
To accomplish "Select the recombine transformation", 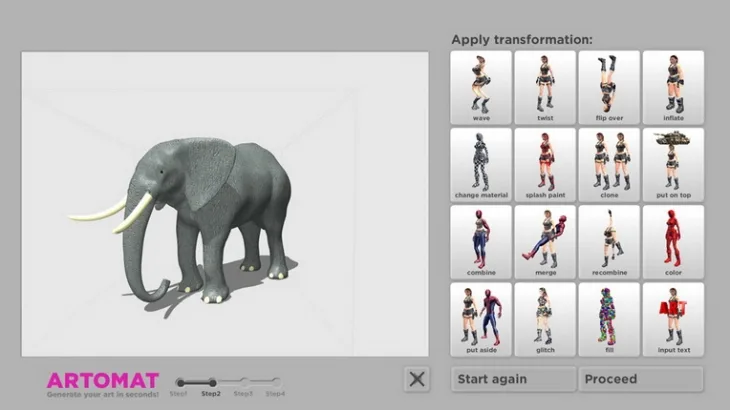I will click(609, 242).
